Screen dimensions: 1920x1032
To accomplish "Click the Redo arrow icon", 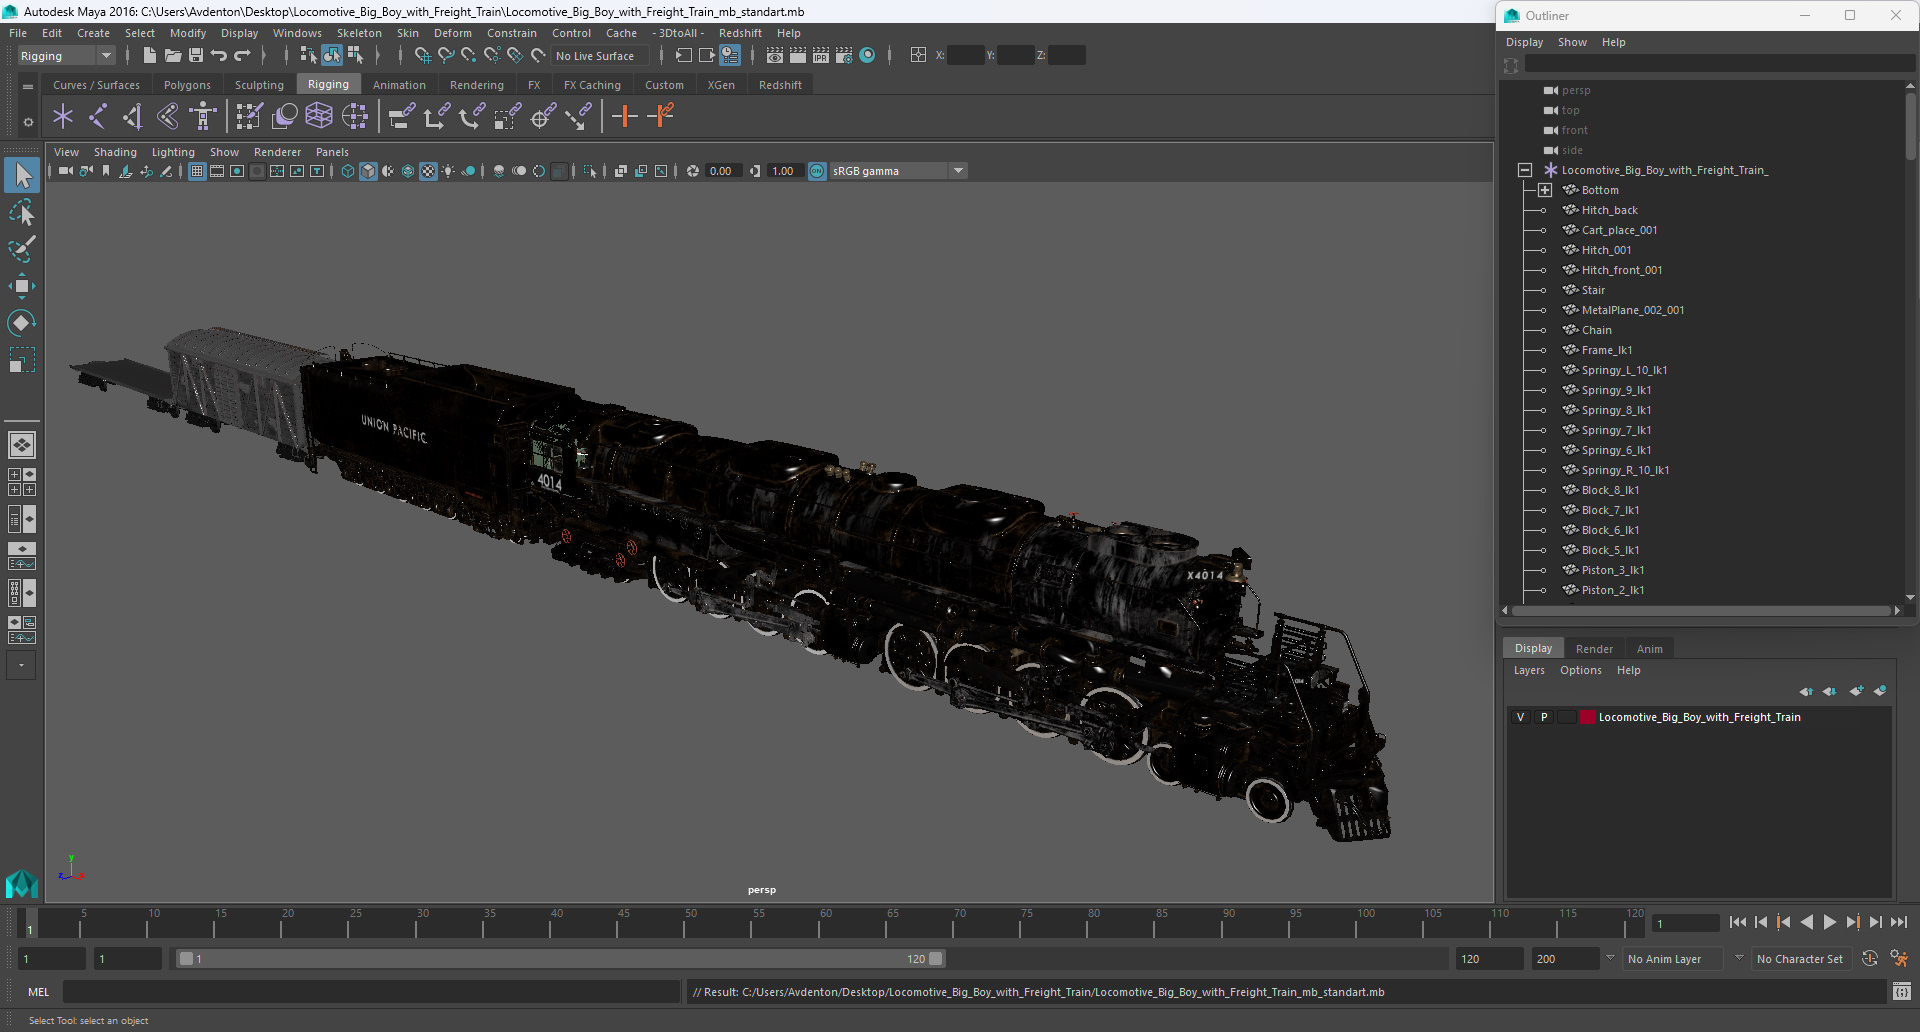I will (x=242, y=56).
